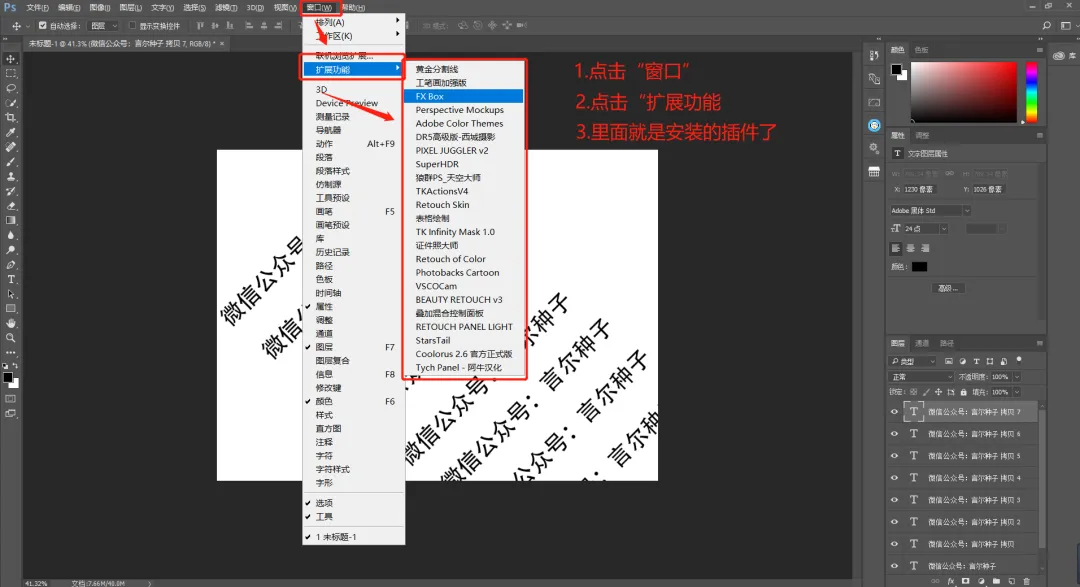The height and width of the screenshot is (587, 1080).
Task: Hide the 拷贝 3 text layer
Action: point(894,500)
